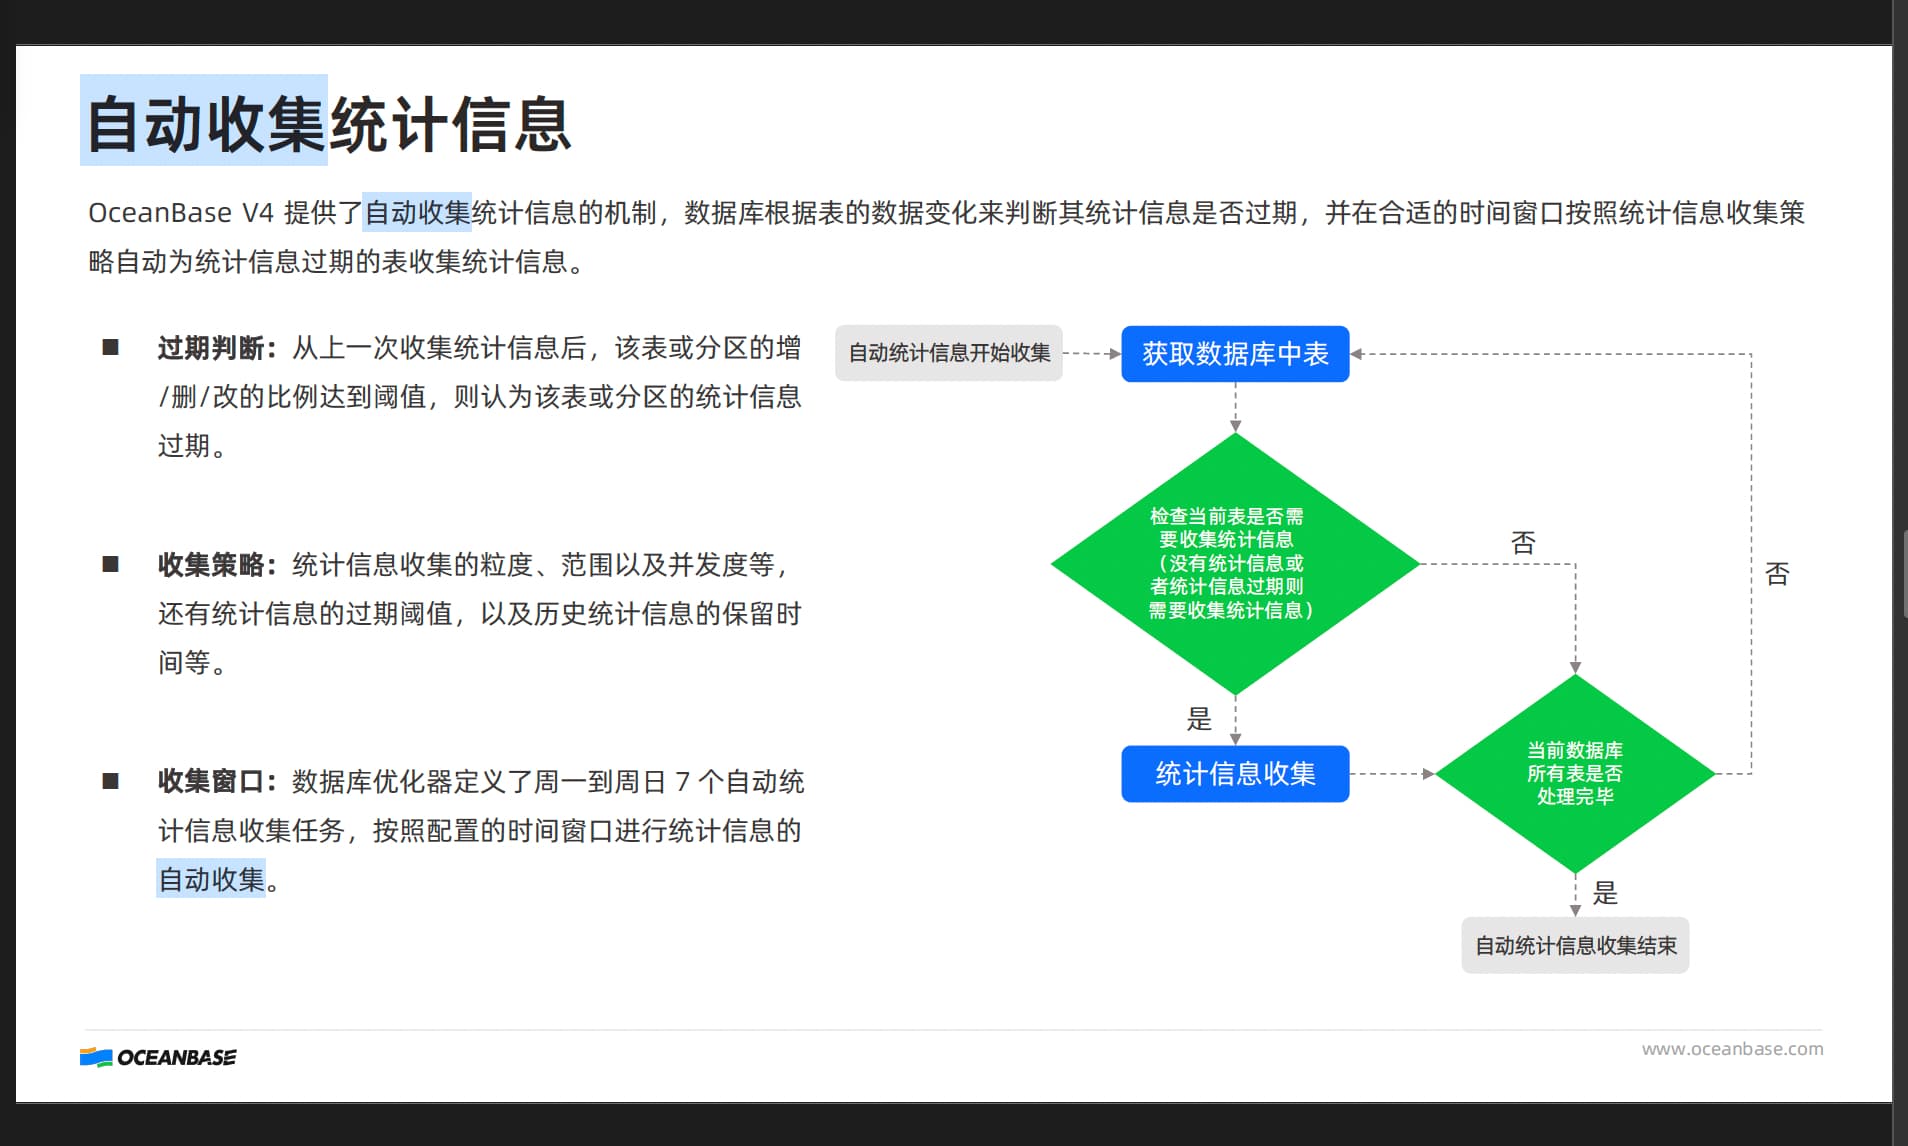Select the green diamond 当前数据库所有表是否处理完毕
Viewport: 1908px width, 1146px height.
(x=1575, y=773)
